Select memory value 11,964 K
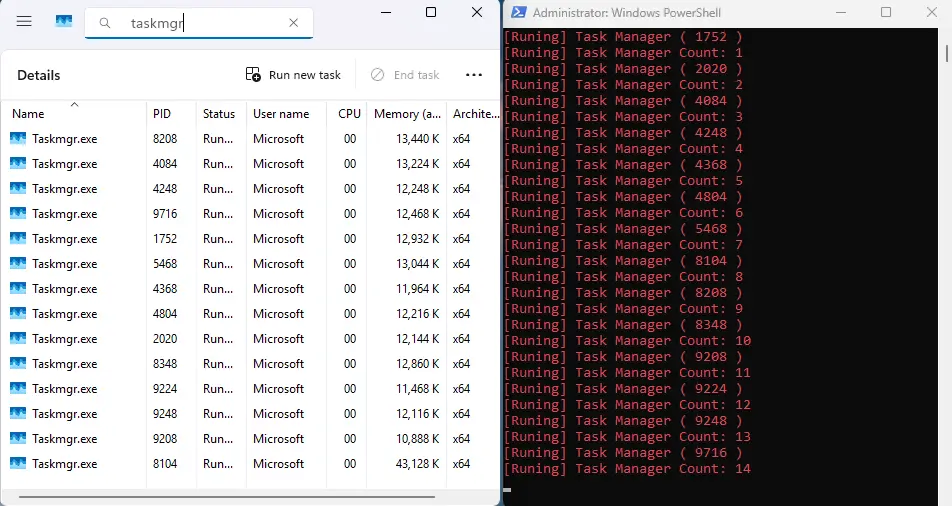This screenshot has height=506, width=952. [418, 289]
